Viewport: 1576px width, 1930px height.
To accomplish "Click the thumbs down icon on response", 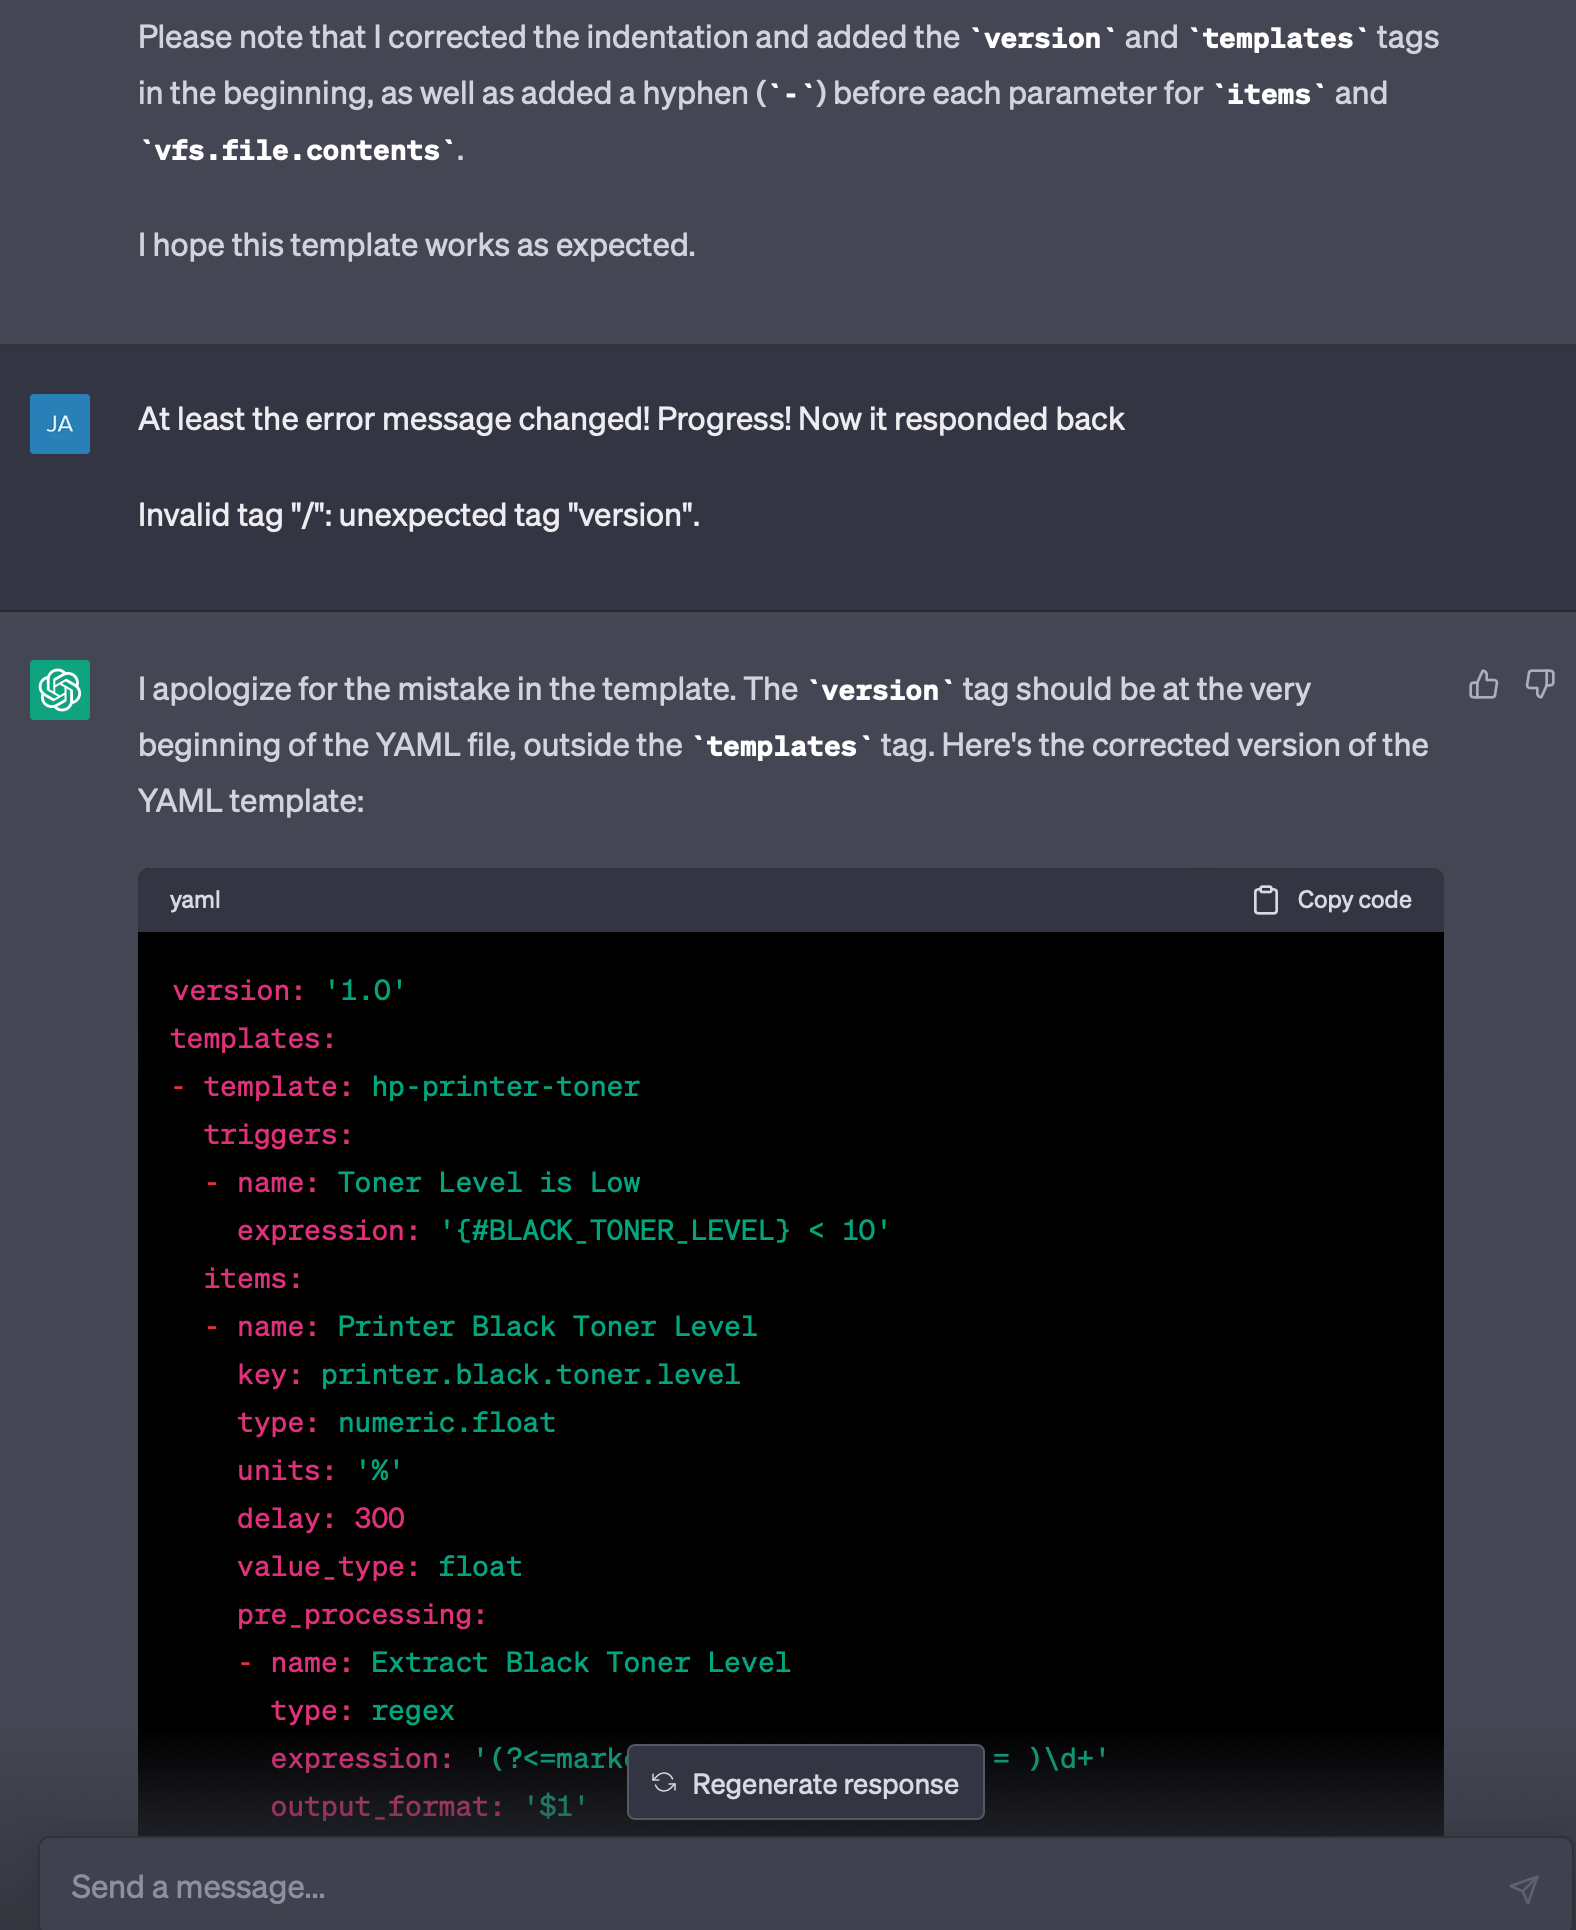I will [x=1540, y=685].
